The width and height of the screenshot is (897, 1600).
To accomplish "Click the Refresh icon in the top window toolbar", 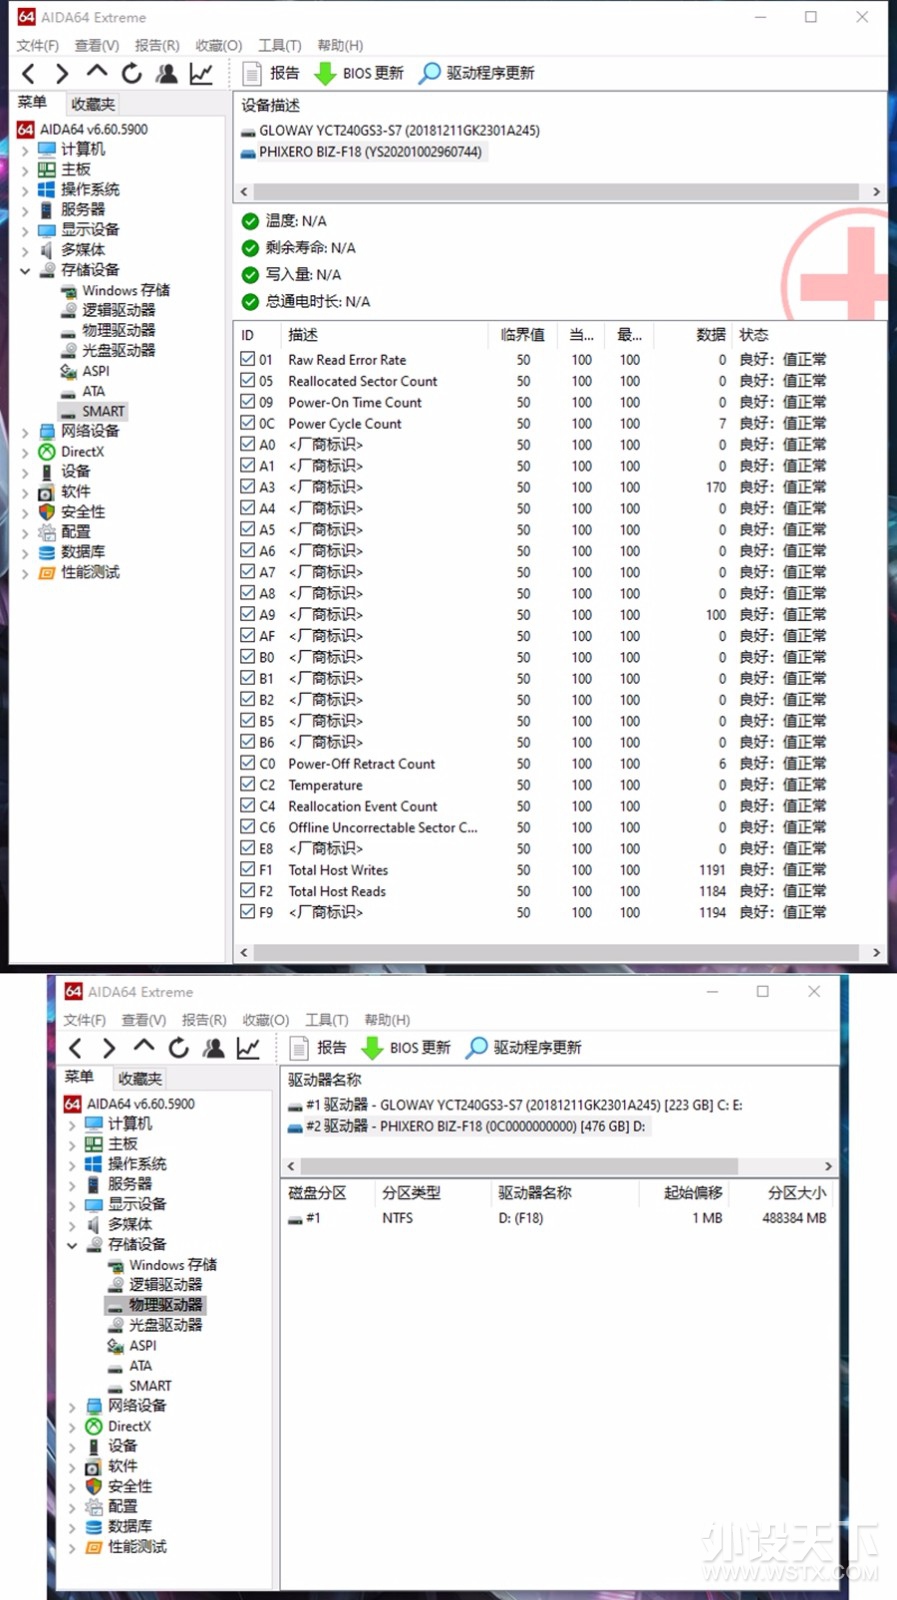I will [131, 73].
